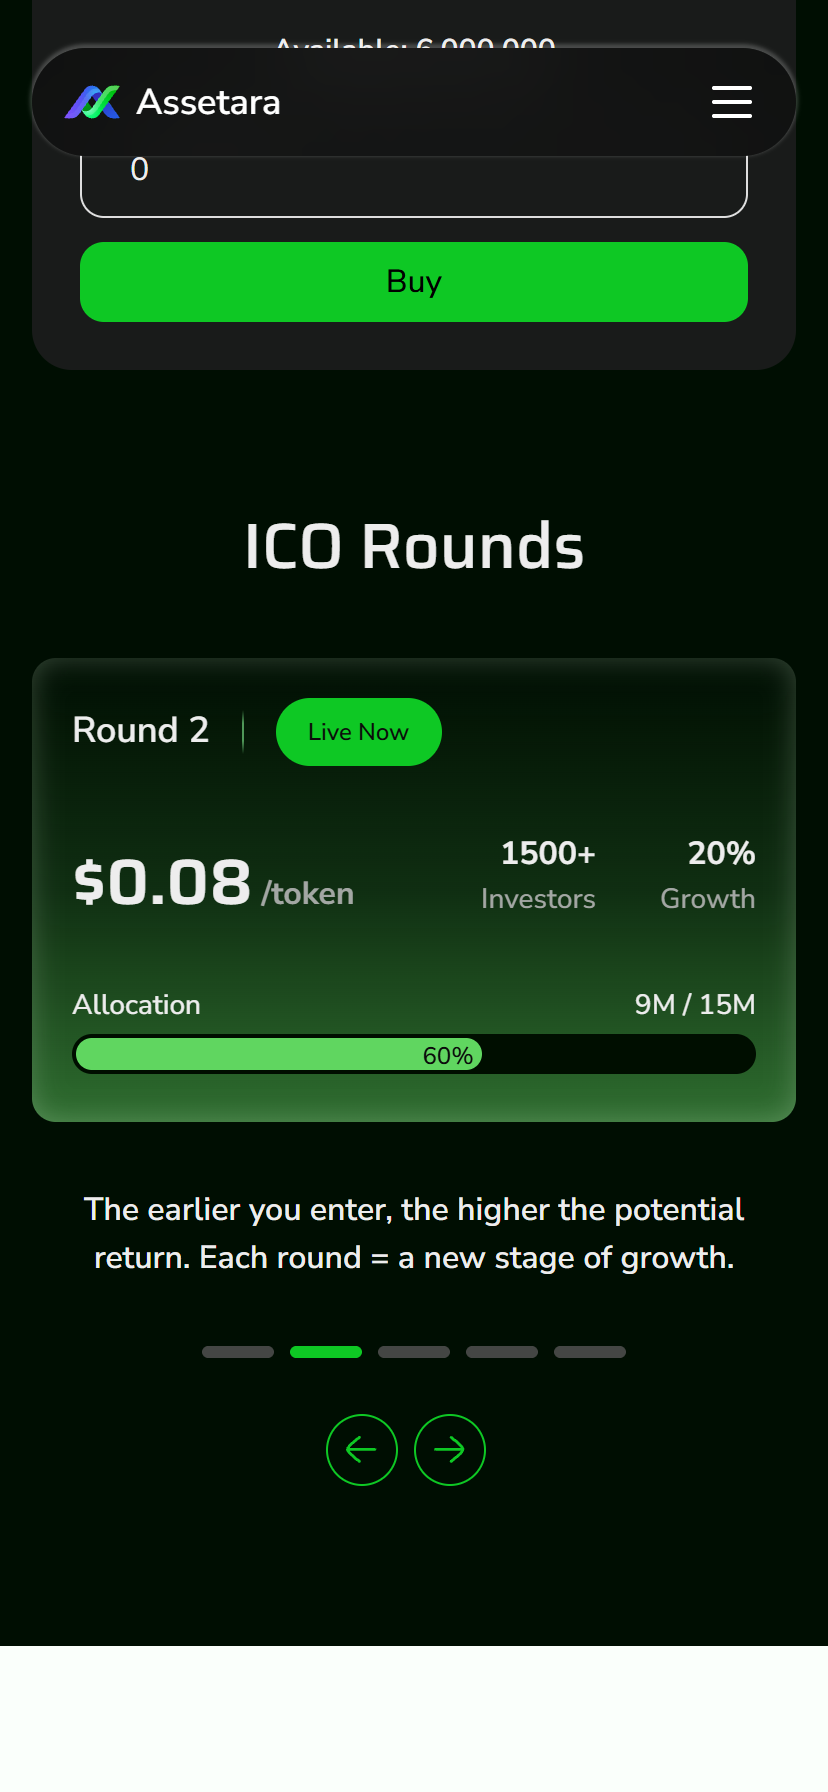This screenshot has height=1792, width=828.
Task: Click the ICO Rounds heading
Action: tap(414, 546)
